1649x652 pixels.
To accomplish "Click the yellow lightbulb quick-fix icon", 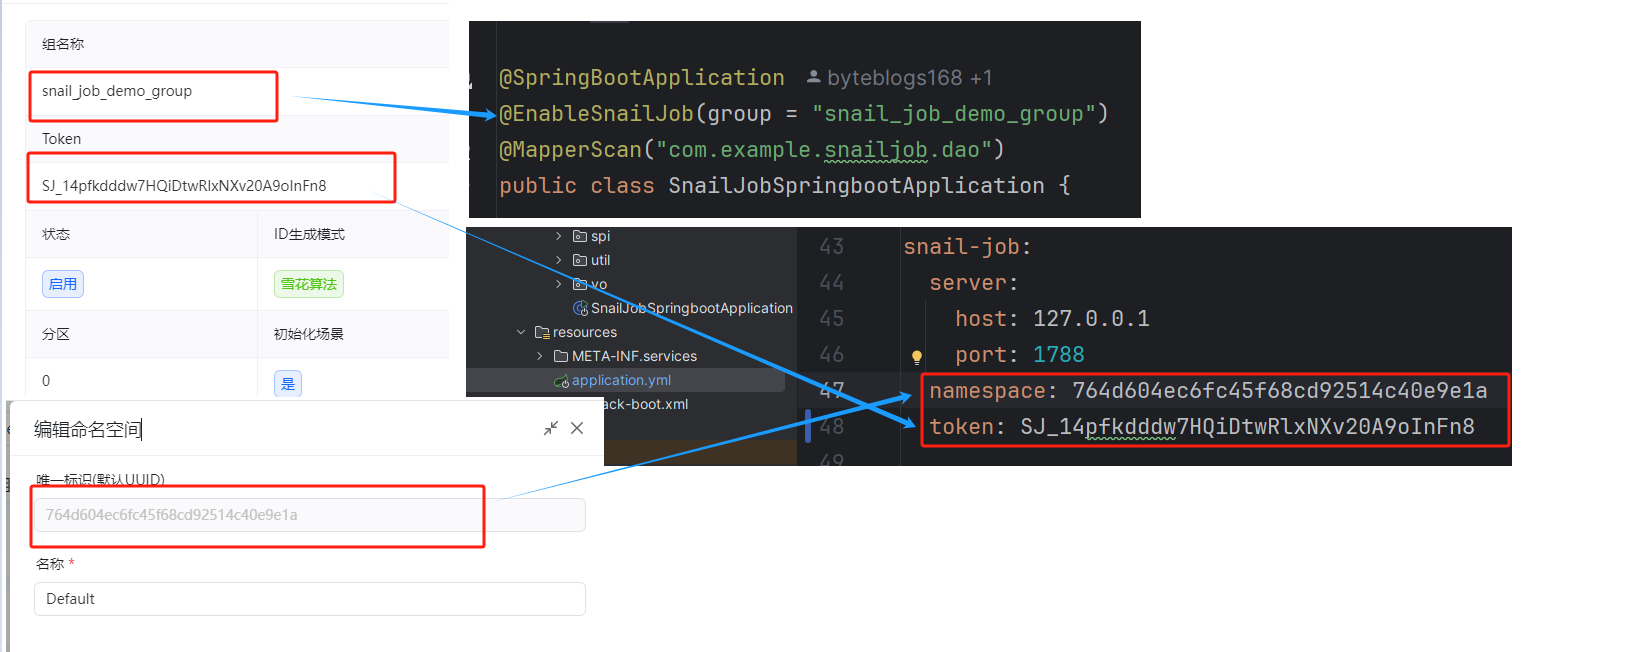I will [916, 356].
